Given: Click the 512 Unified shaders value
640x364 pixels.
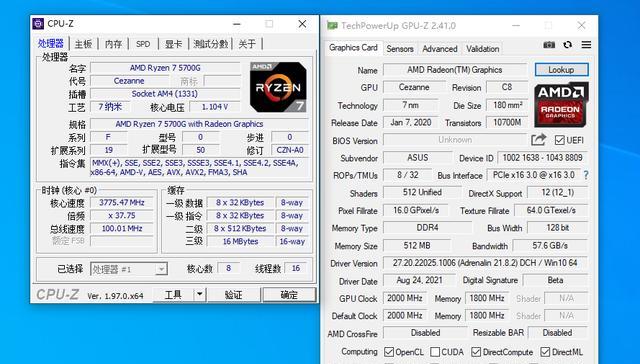Looking at the screenshot, I should point(422,192).
